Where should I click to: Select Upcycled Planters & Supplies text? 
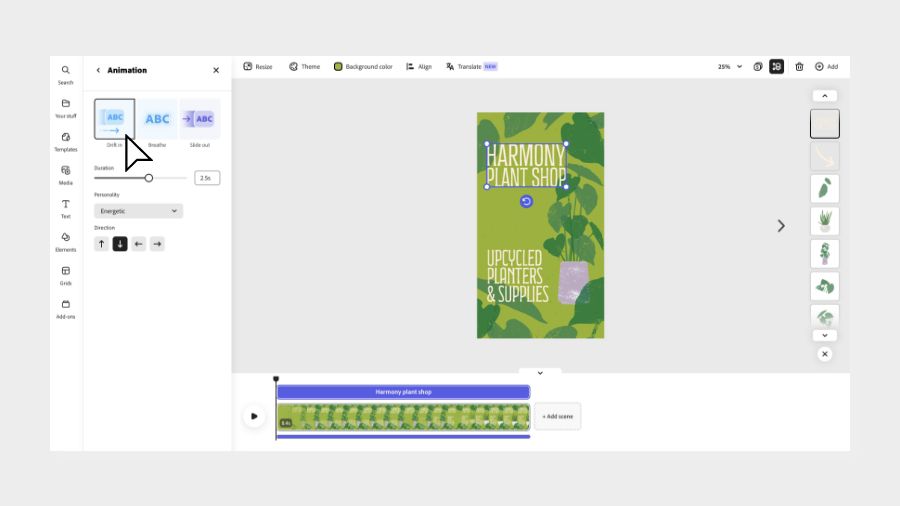(518, 276)
